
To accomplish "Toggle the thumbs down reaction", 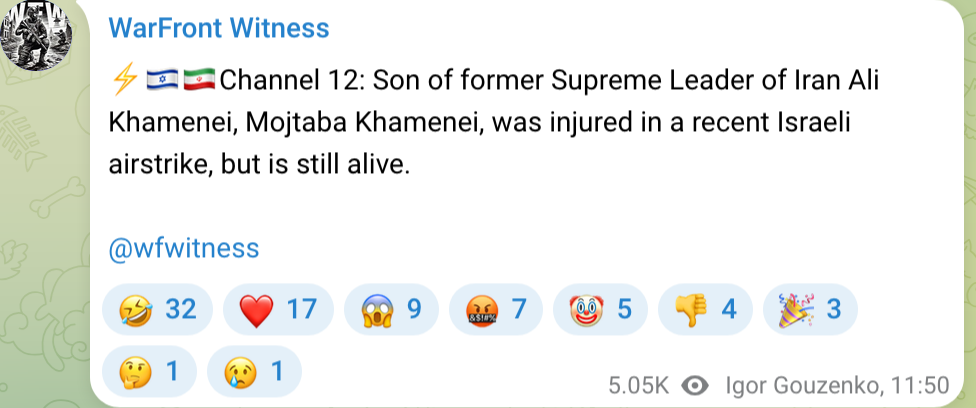I will pos(706,310).
